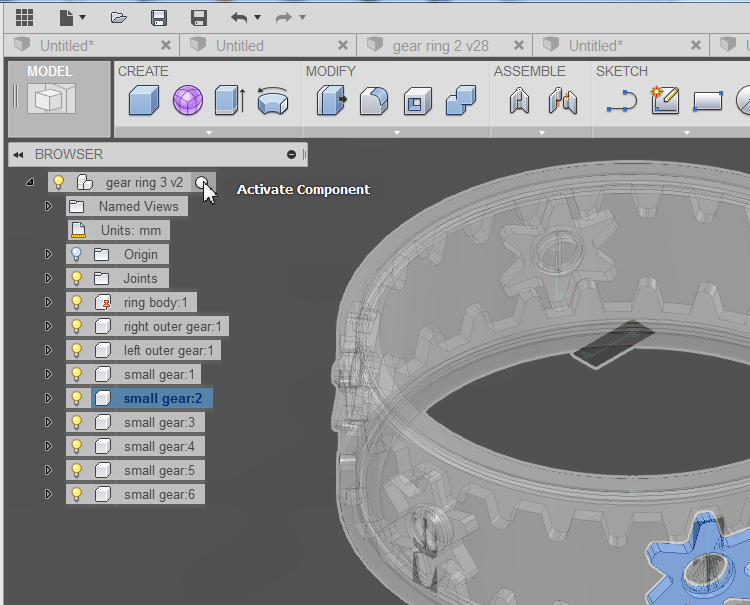Click the Save button in toolbar
The image size is (750, 605).
point(158,17)
